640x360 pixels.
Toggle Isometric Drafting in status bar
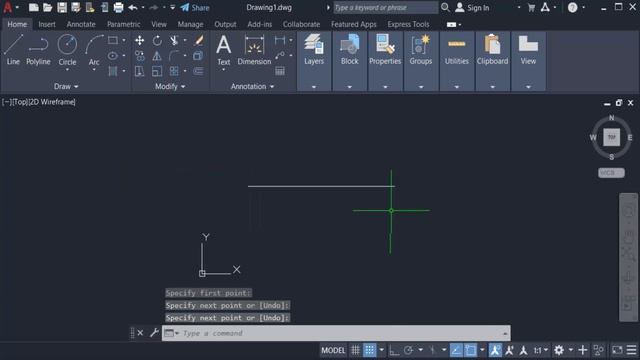click(x=432, y=350)
